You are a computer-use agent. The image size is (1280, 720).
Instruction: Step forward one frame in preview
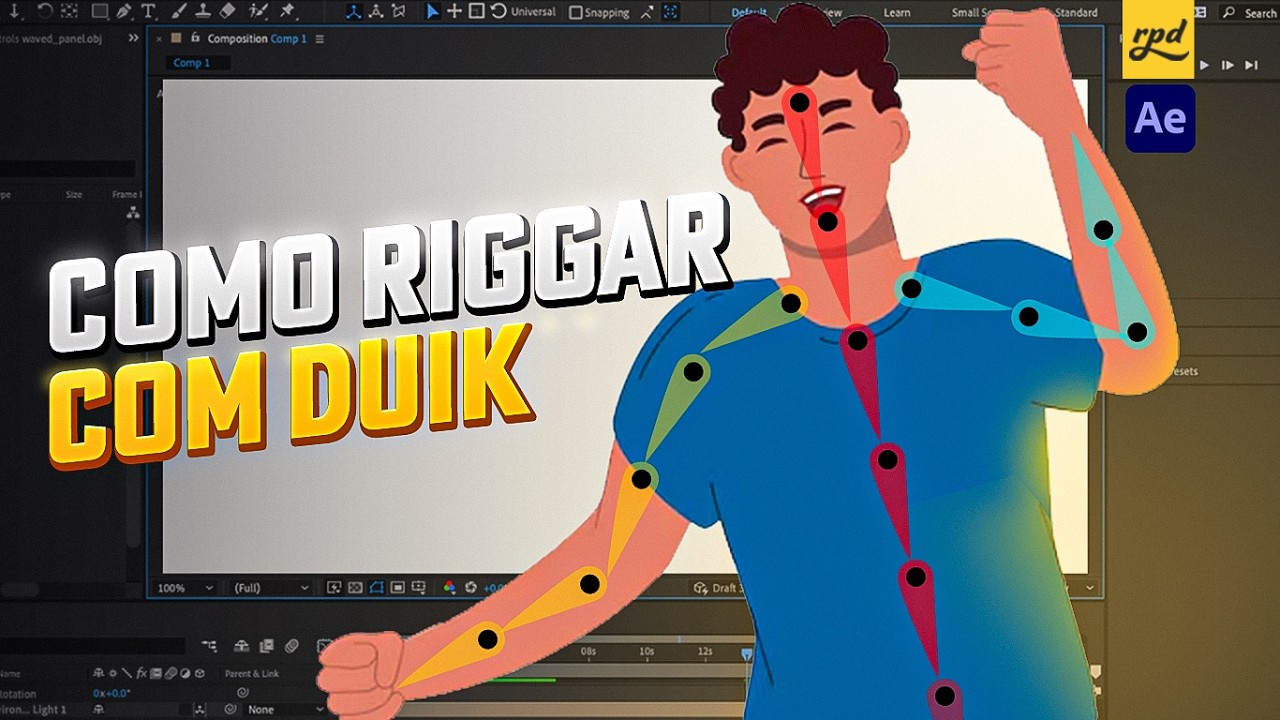(x=1228, y=65)
